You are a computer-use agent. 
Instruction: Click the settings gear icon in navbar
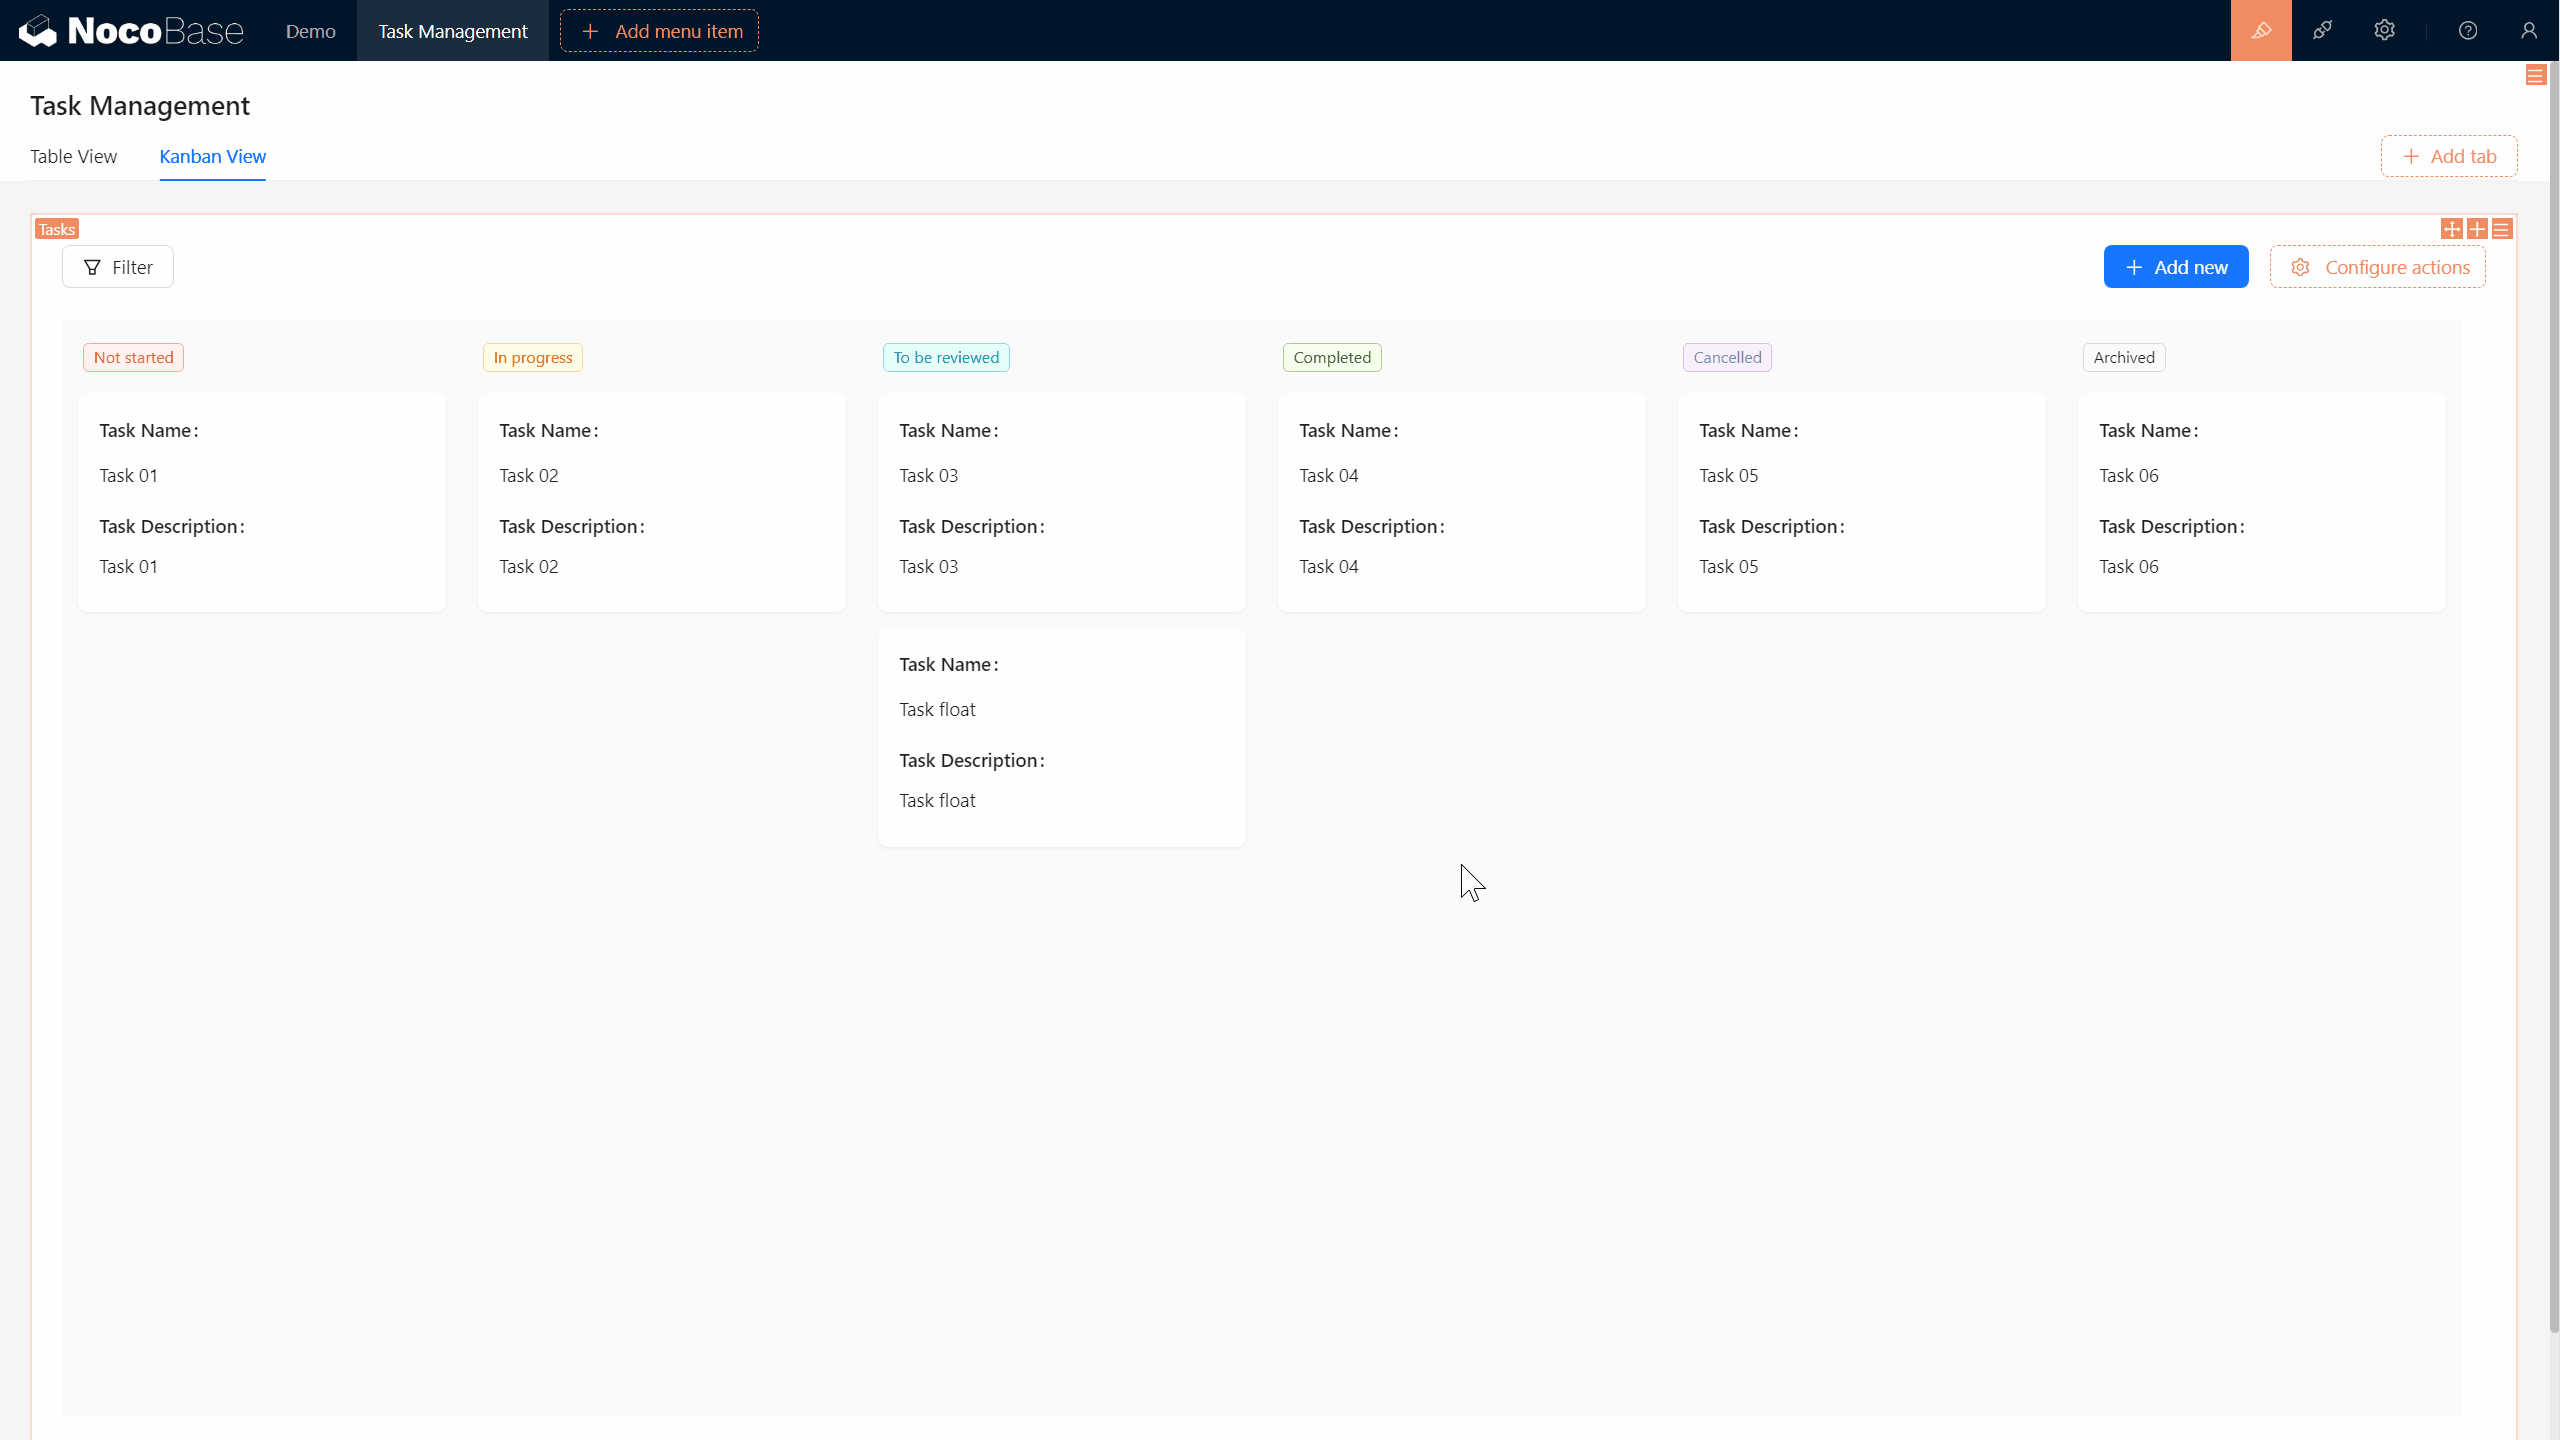pos(2384,30)
